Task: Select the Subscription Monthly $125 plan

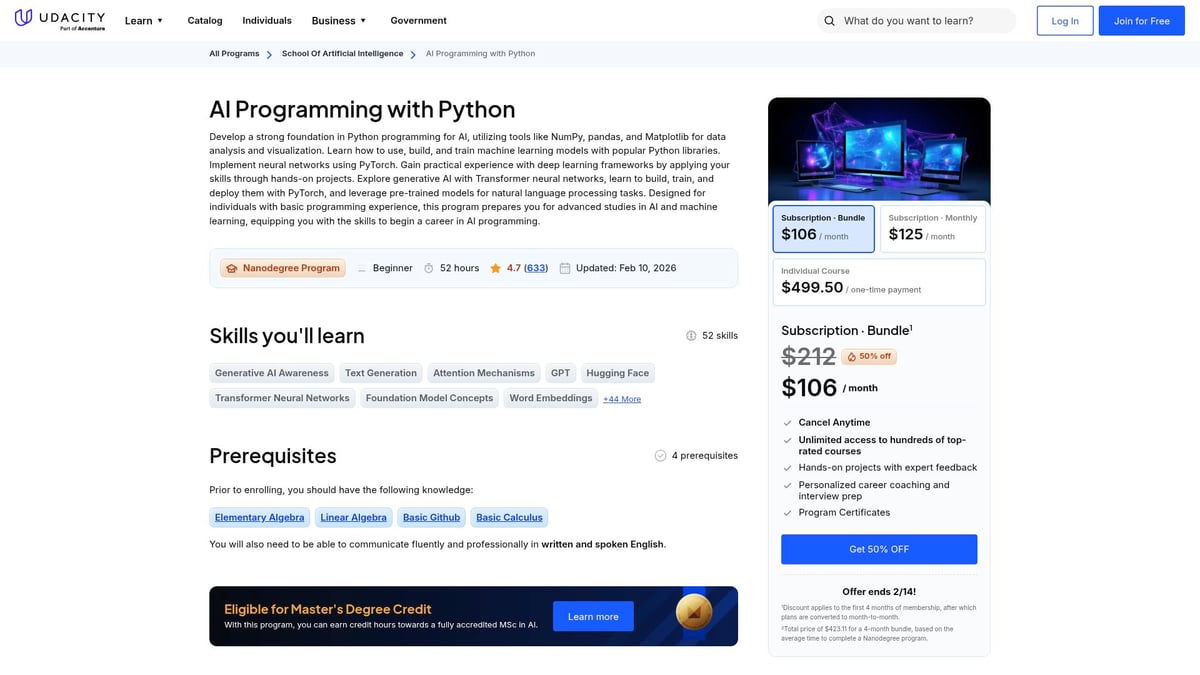Action: (x=933, y=229)
